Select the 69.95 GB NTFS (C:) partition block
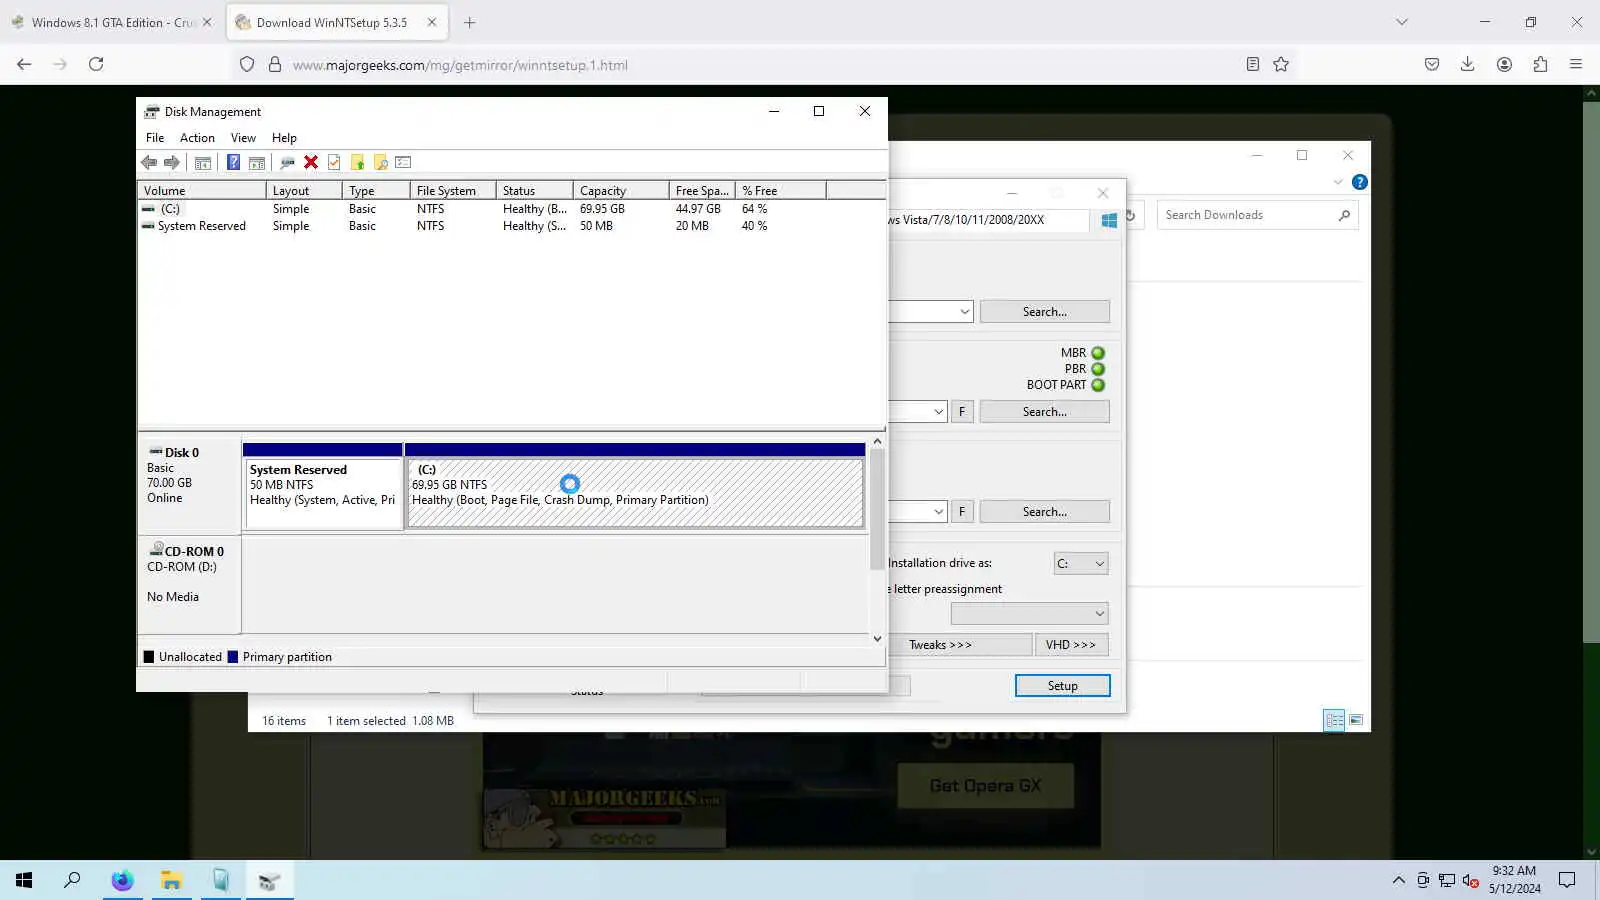 [x=635, y=492]
